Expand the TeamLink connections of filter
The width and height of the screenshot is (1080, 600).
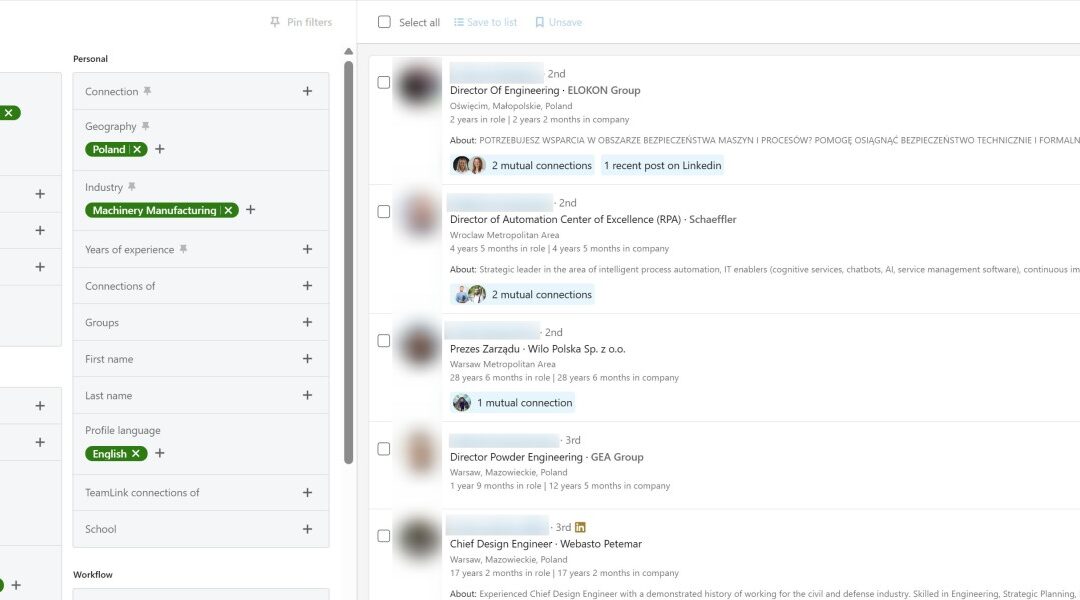click(308, 492)
